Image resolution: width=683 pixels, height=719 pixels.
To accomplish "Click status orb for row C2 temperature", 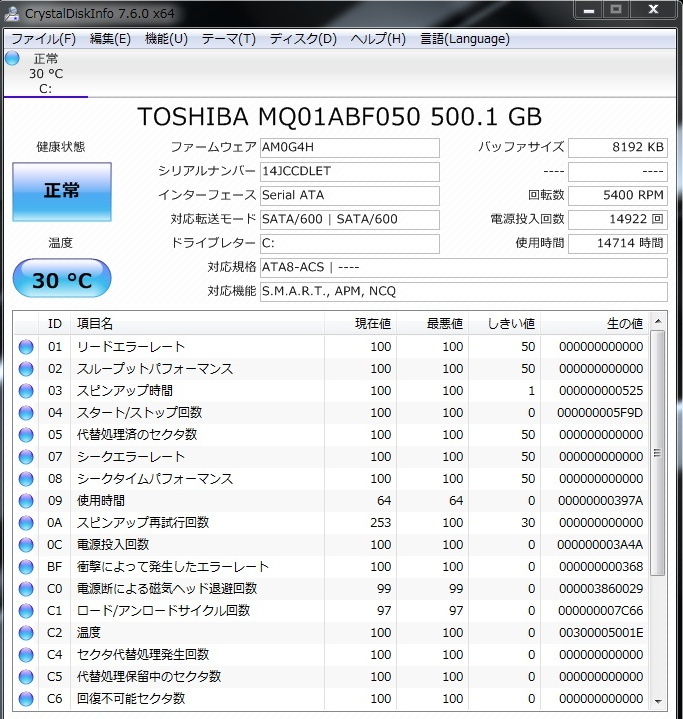I will tap(26, 633).
